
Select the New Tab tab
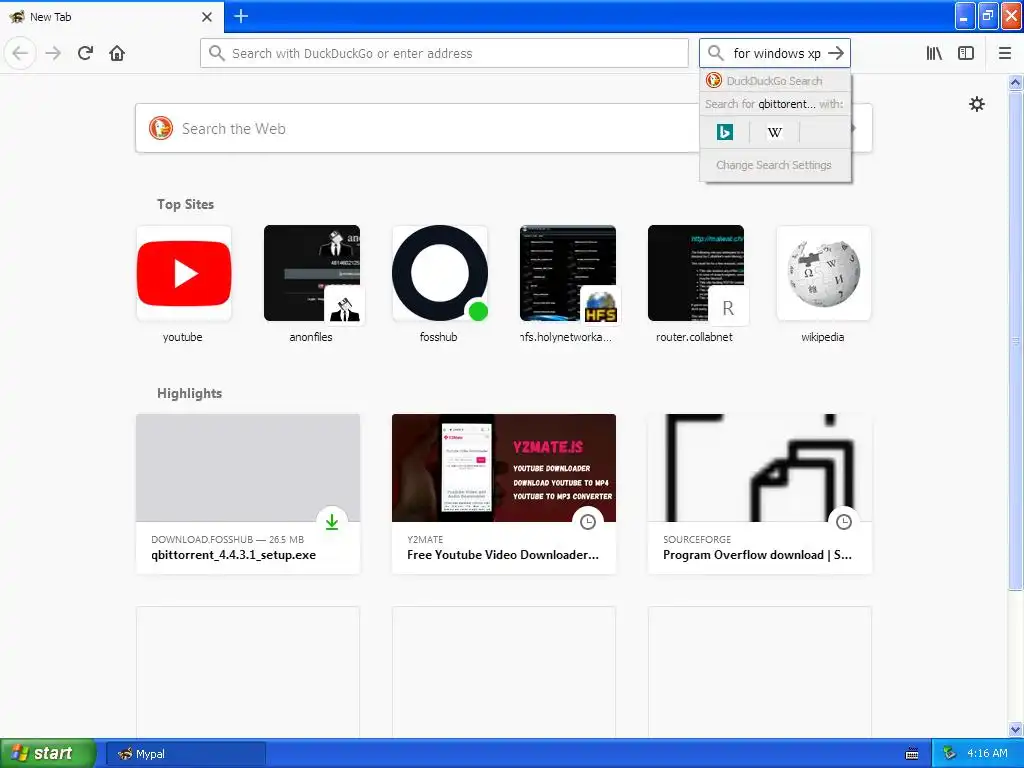(x=111, y=17)
